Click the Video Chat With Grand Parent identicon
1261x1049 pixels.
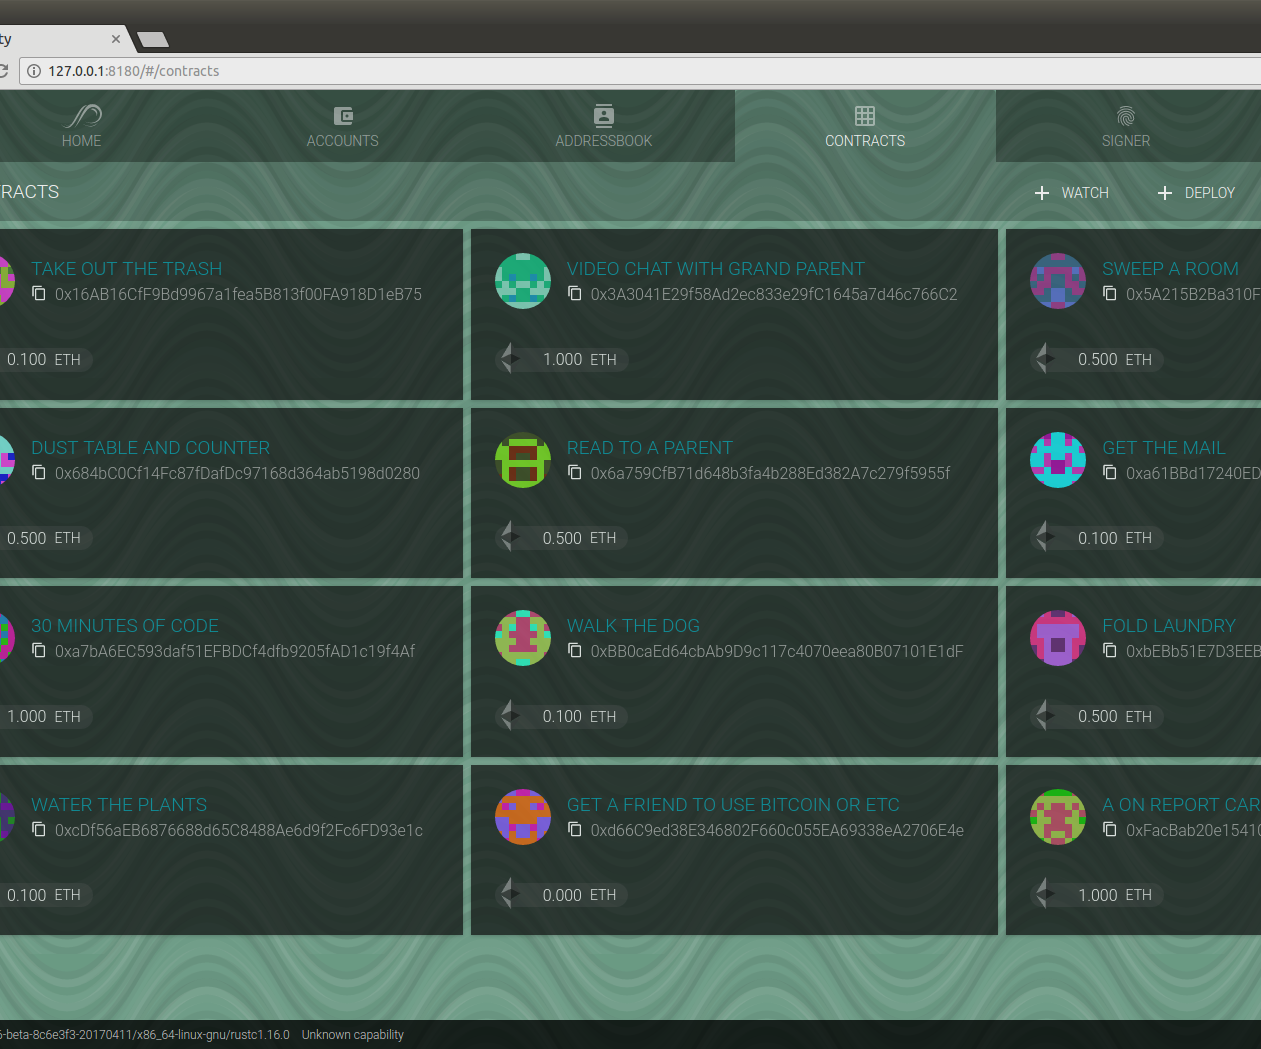pyautogui.click(x=523, y=281)
